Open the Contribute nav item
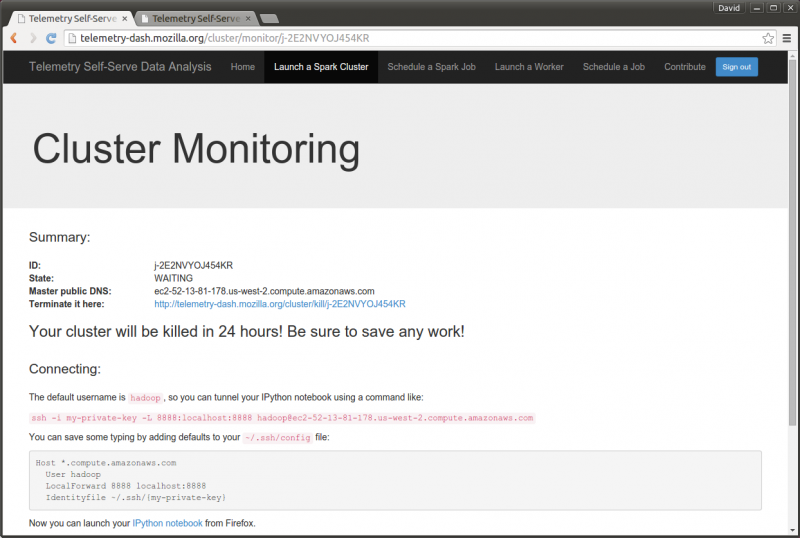This screenshot has width=800, height=538. tap(685, 67)
